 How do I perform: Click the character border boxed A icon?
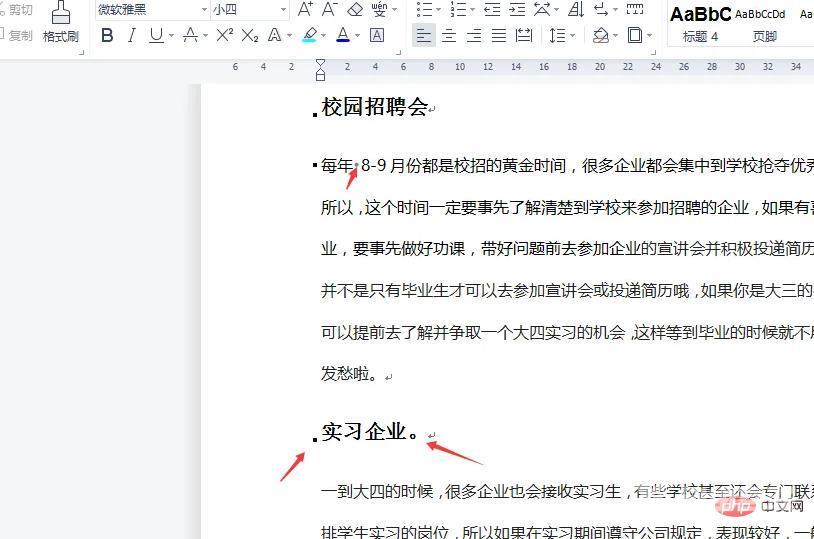click(377, 35)
